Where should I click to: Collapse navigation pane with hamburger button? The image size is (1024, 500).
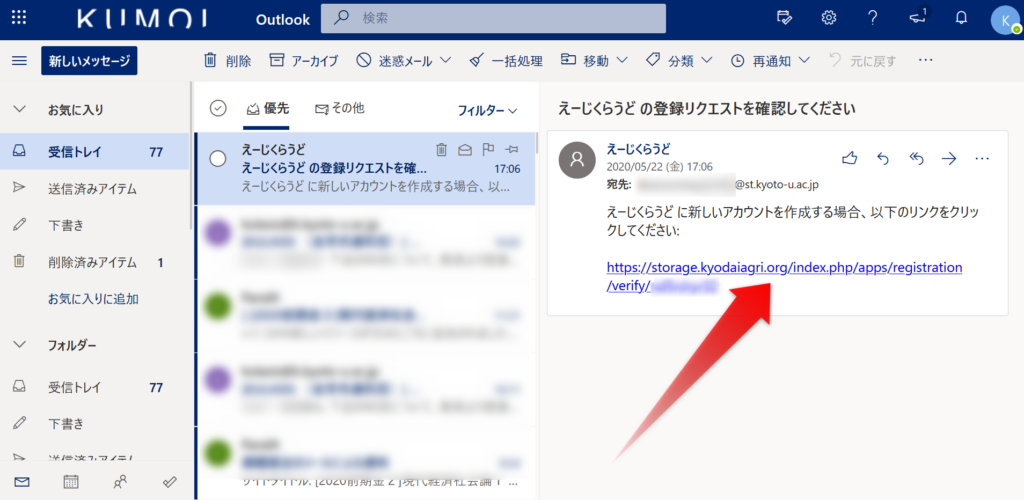click(x=18, y=61)
